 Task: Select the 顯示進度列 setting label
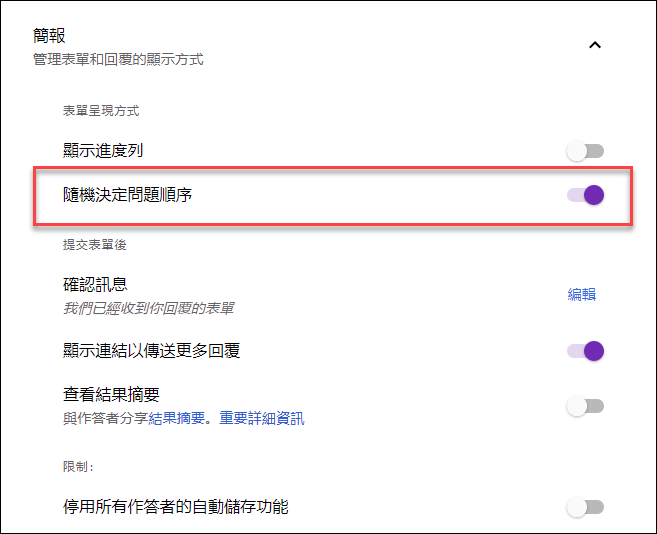click(103, 150)
